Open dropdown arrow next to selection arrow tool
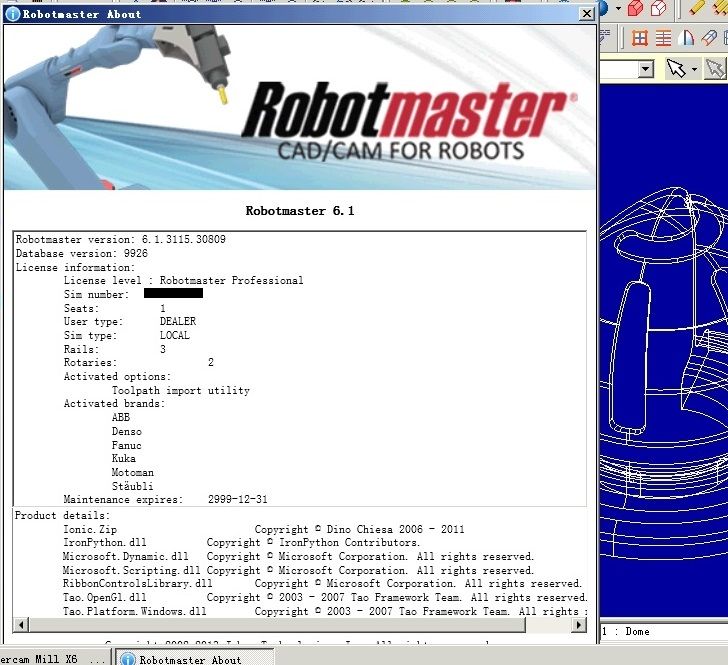728x665 pixels. [x=694, y=70]
